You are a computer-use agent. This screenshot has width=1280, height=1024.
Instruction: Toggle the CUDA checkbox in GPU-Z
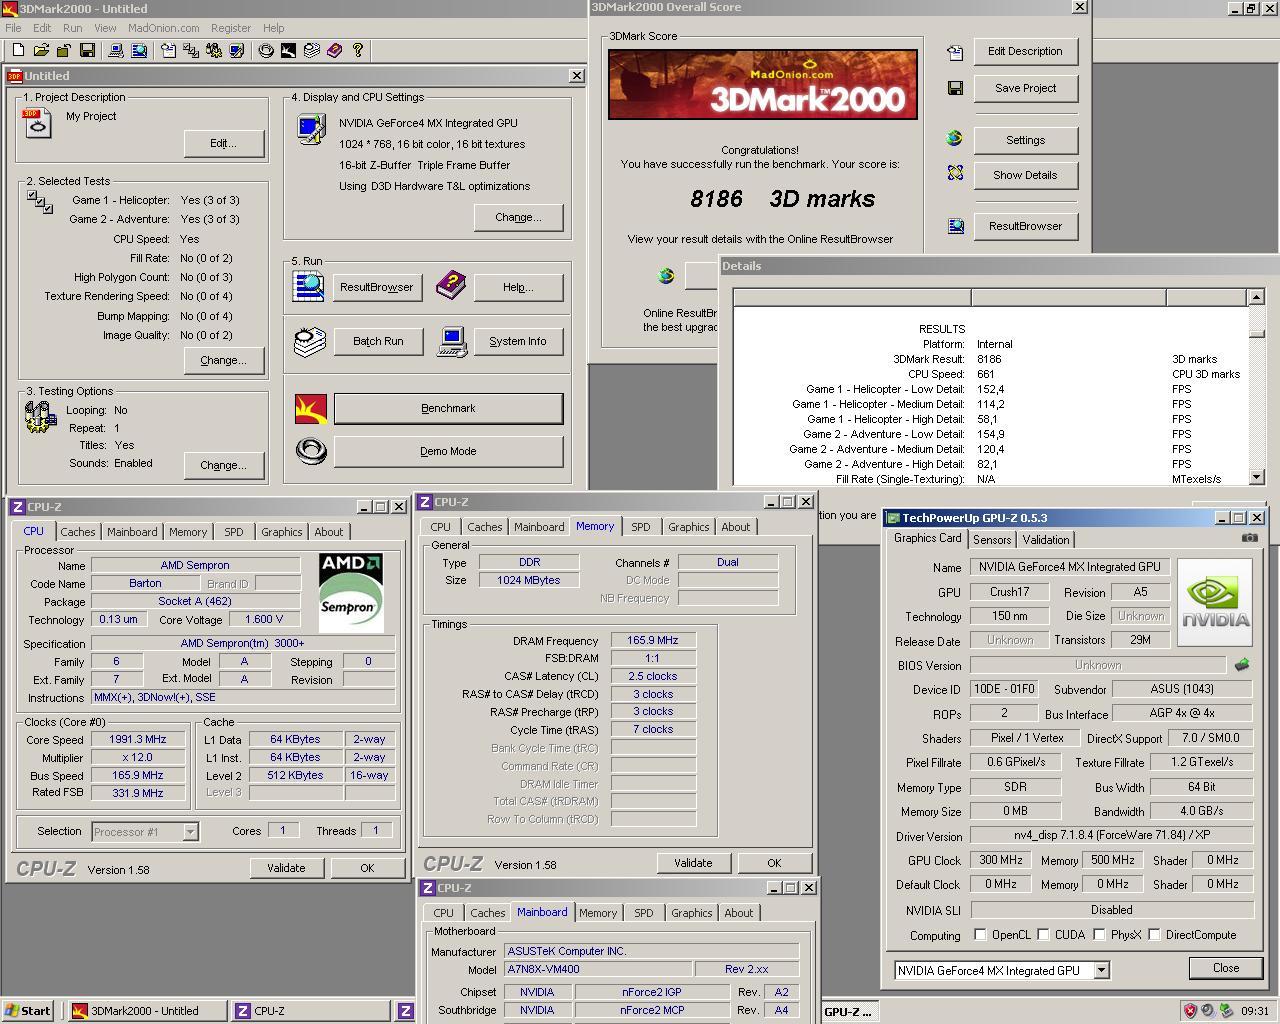(1043, 935)
